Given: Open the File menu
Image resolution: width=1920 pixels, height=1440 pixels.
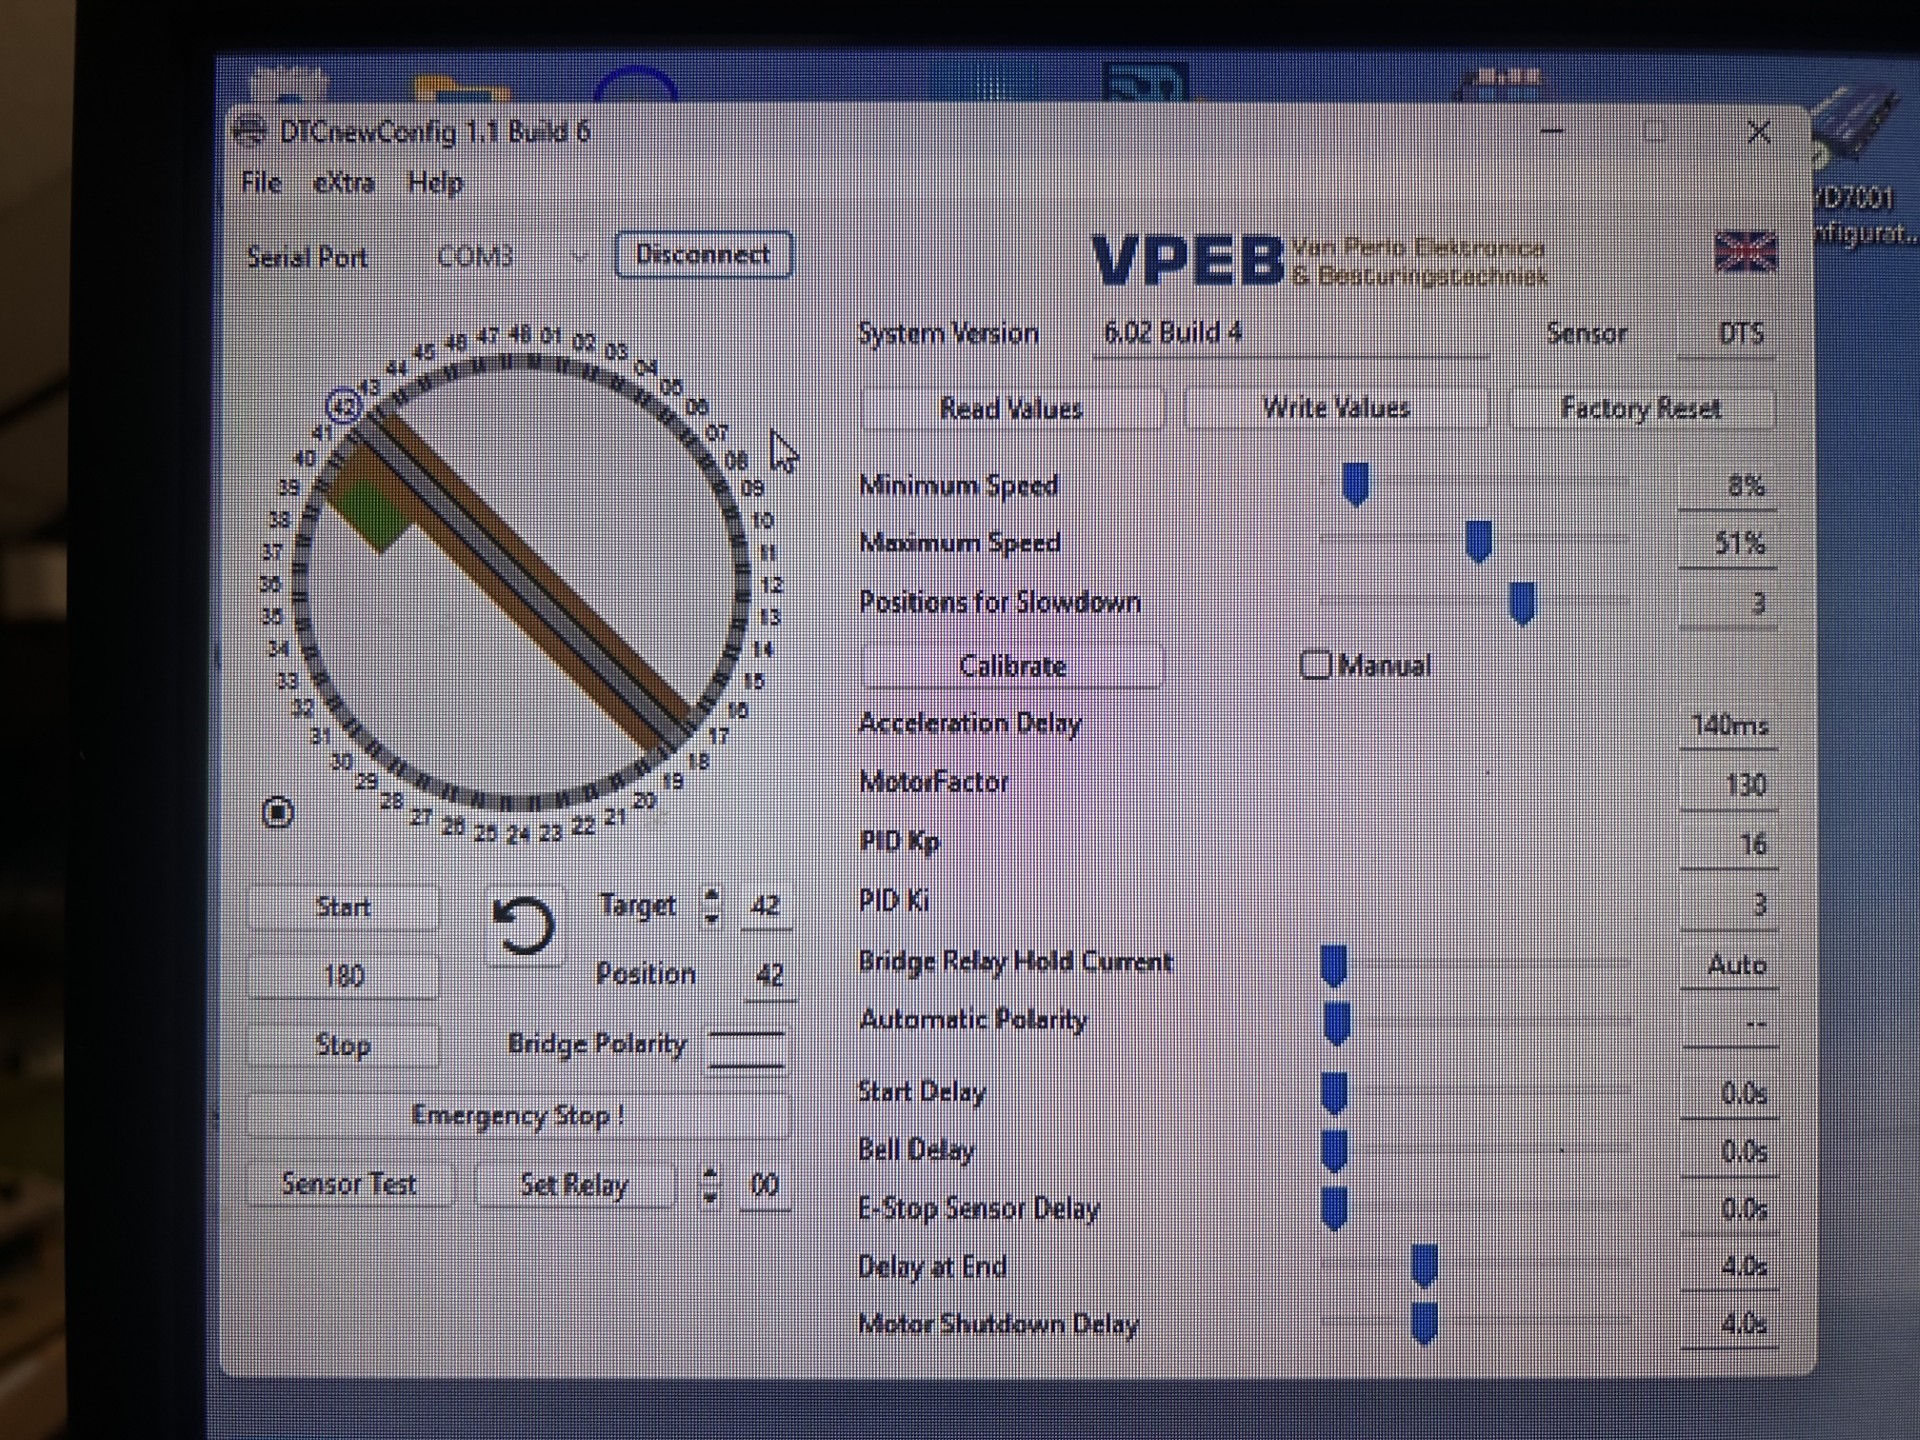Looking at the screenshot, I should coord(261,183).
